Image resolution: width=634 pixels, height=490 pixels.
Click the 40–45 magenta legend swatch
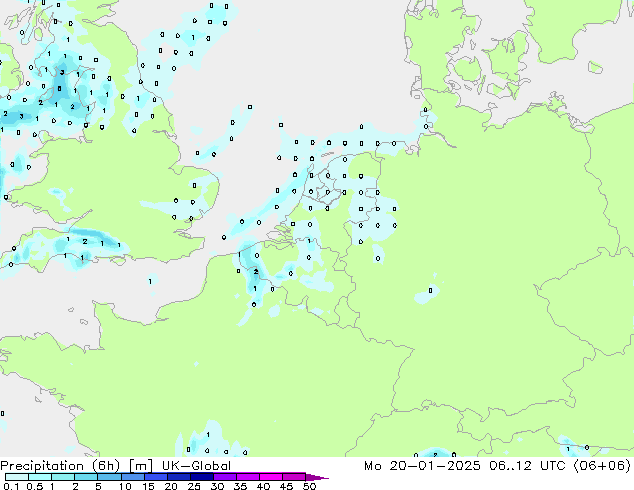271,477
